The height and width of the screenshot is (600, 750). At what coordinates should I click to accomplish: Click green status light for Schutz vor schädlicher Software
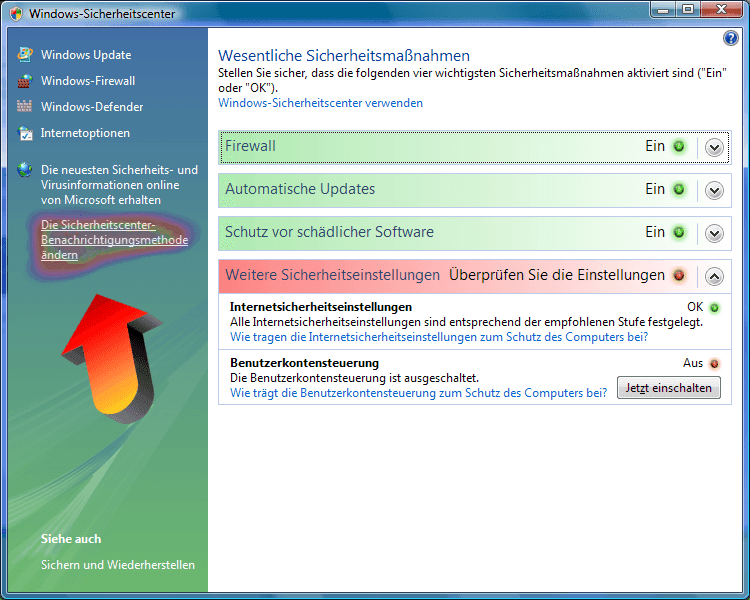click(679, 233)
